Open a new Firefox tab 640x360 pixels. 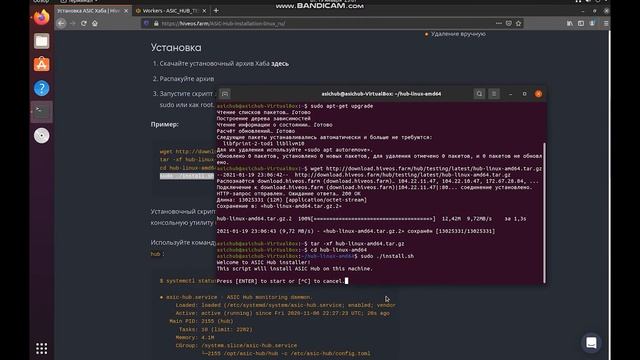[216, 11]
